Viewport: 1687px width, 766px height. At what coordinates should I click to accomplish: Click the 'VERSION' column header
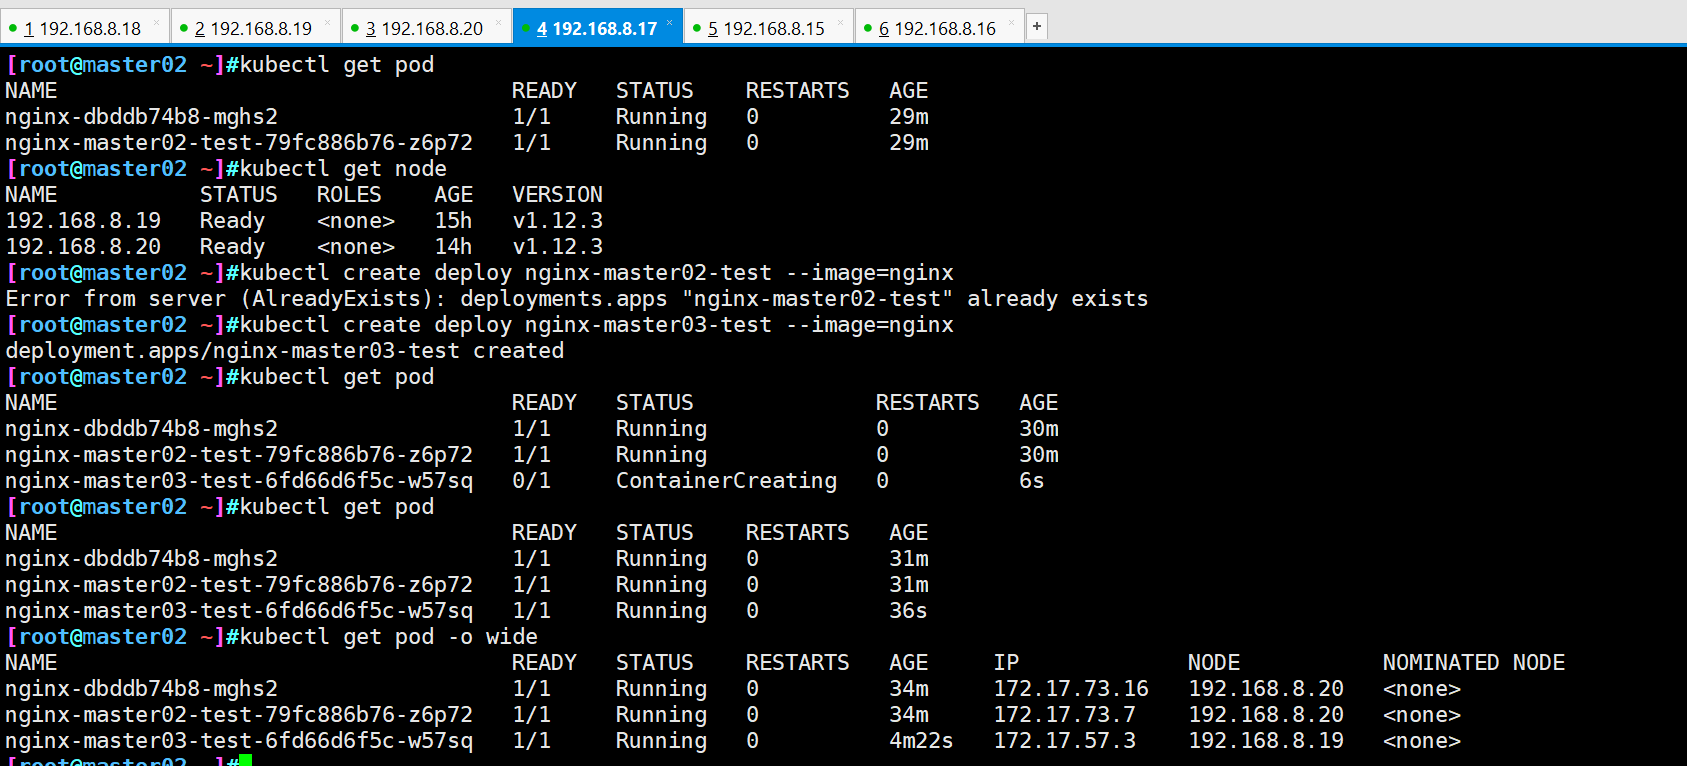[557, 194]
